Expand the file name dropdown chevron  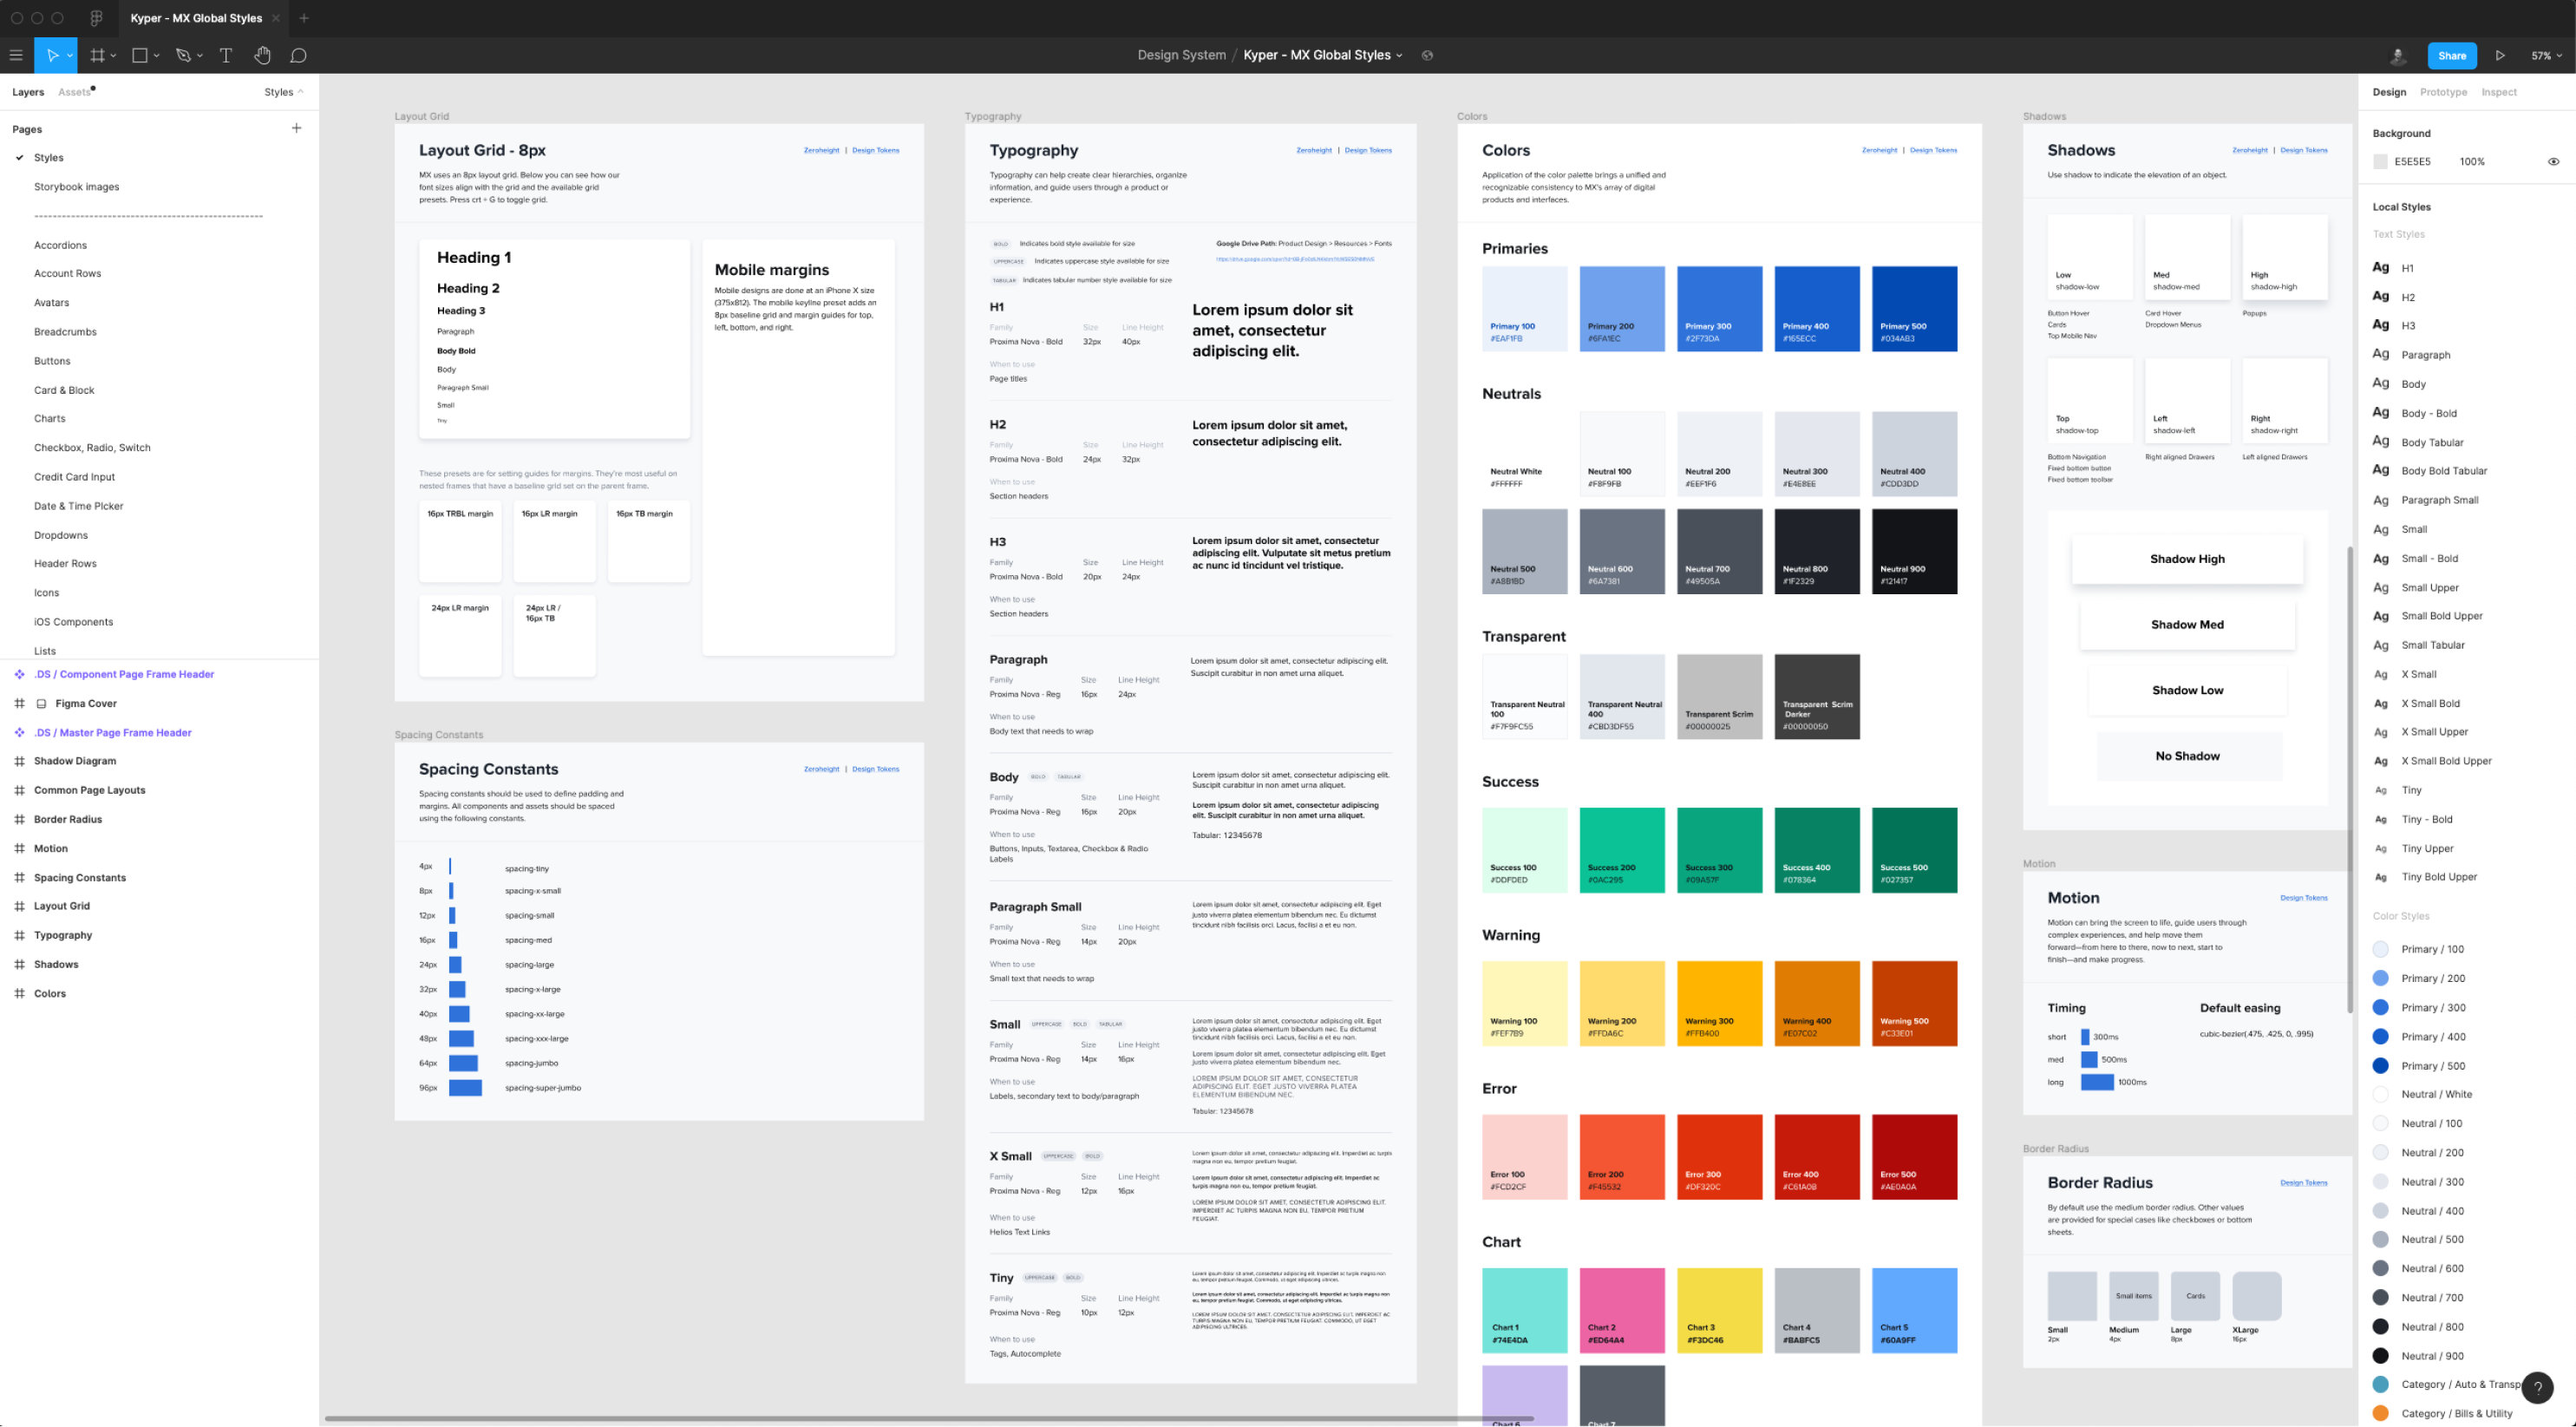(1399, 56)
